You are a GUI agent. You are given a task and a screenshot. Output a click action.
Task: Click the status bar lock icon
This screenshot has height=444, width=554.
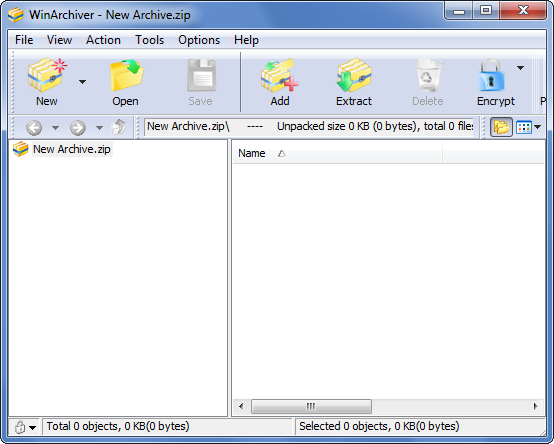point(20,427)
